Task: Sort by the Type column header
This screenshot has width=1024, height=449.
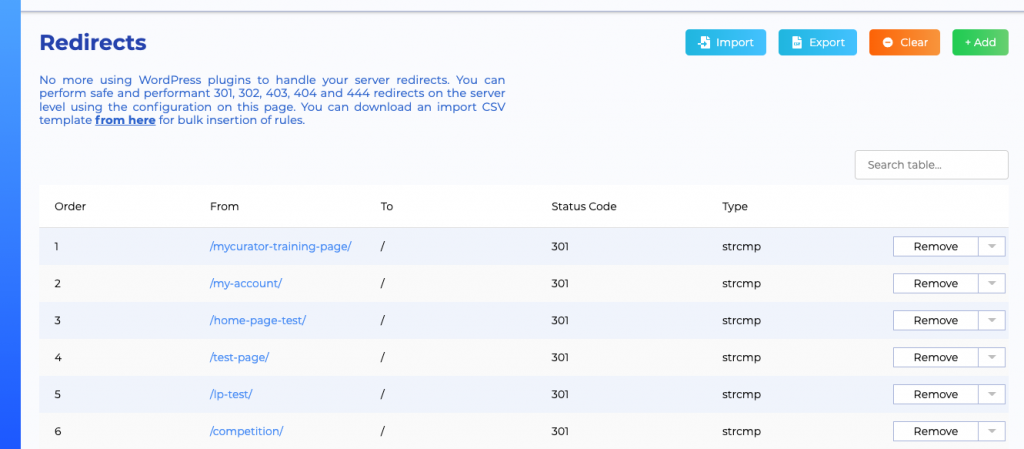Action: click(x=735, y=207)
